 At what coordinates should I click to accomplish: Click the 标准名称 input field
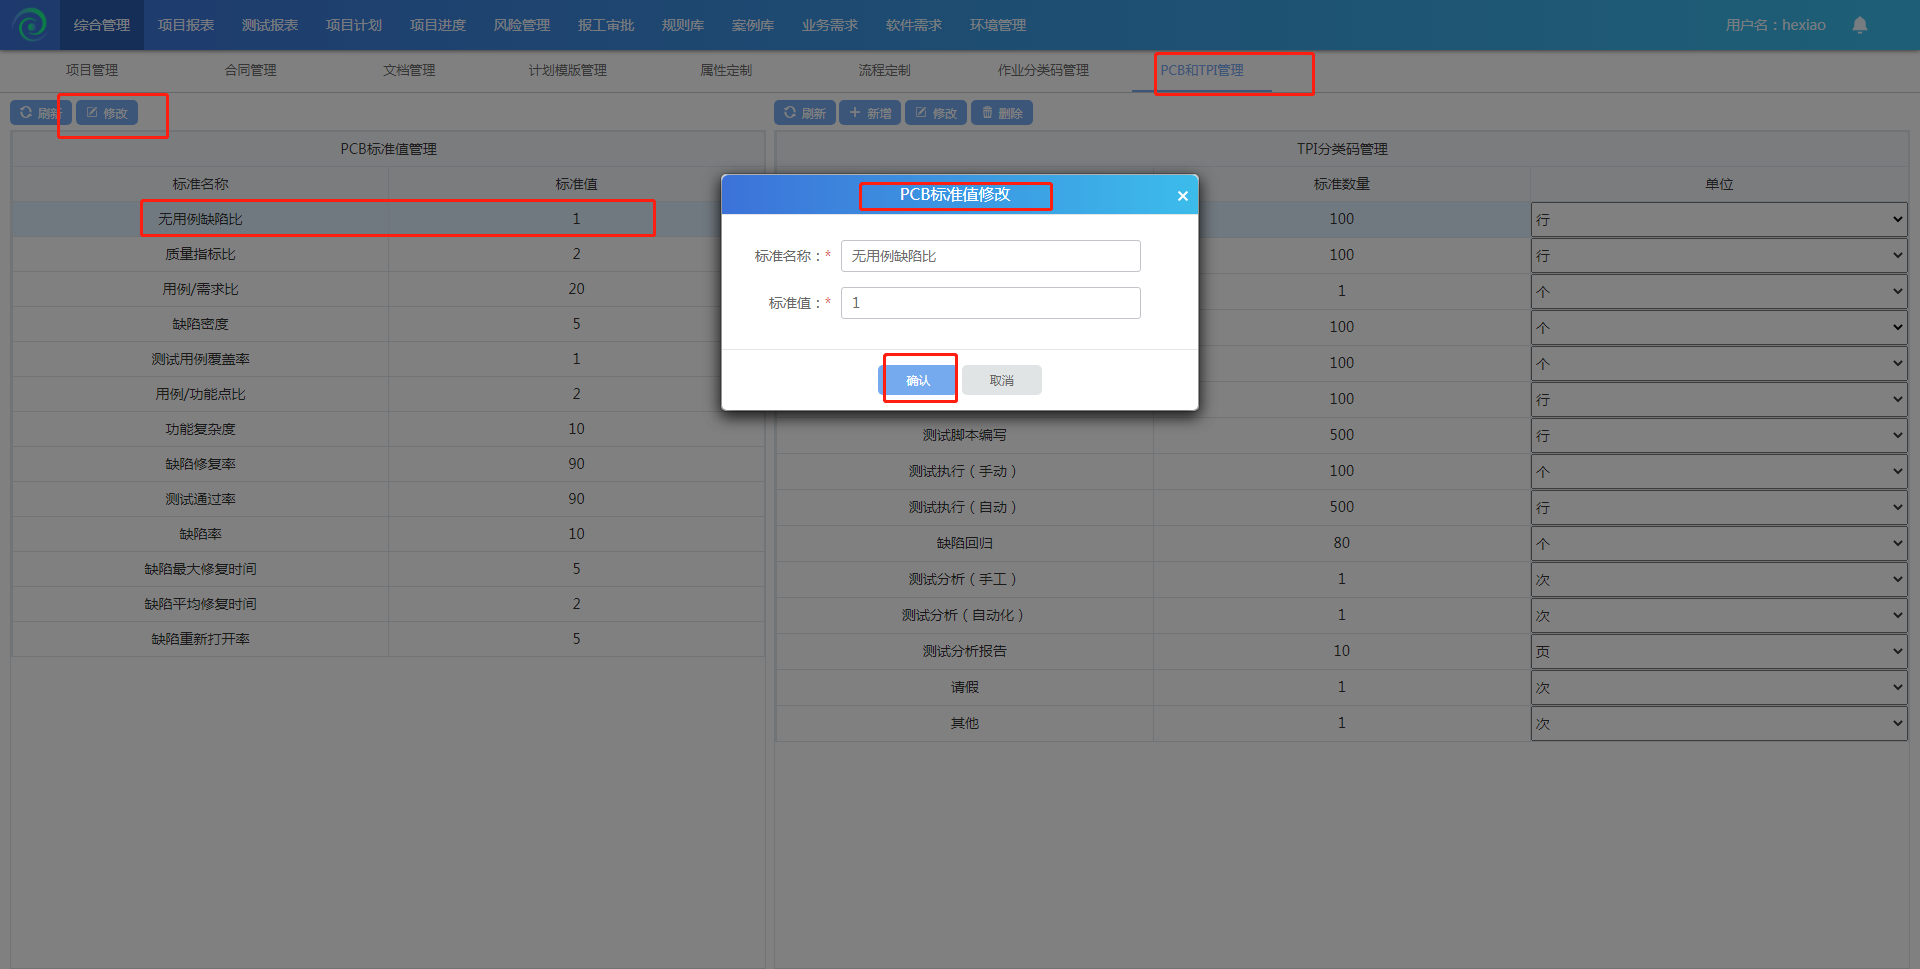[990, 256]
